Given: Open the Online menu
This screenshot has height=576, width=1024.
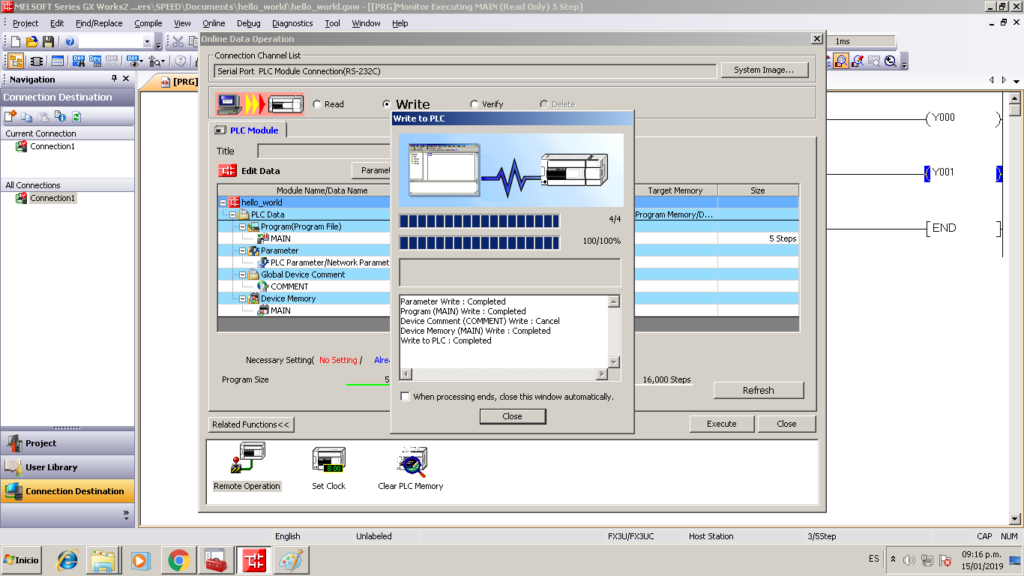Looking at the screenshot, I should coord(214,23).
